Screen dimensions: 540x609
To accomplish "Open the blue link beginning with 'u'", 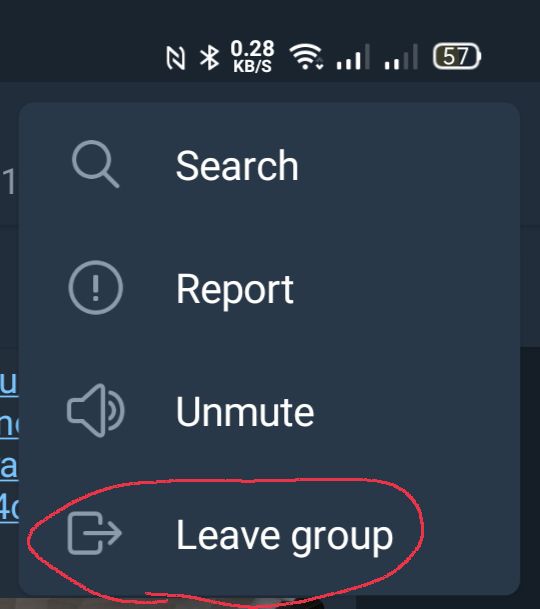I will click(9, 383).
